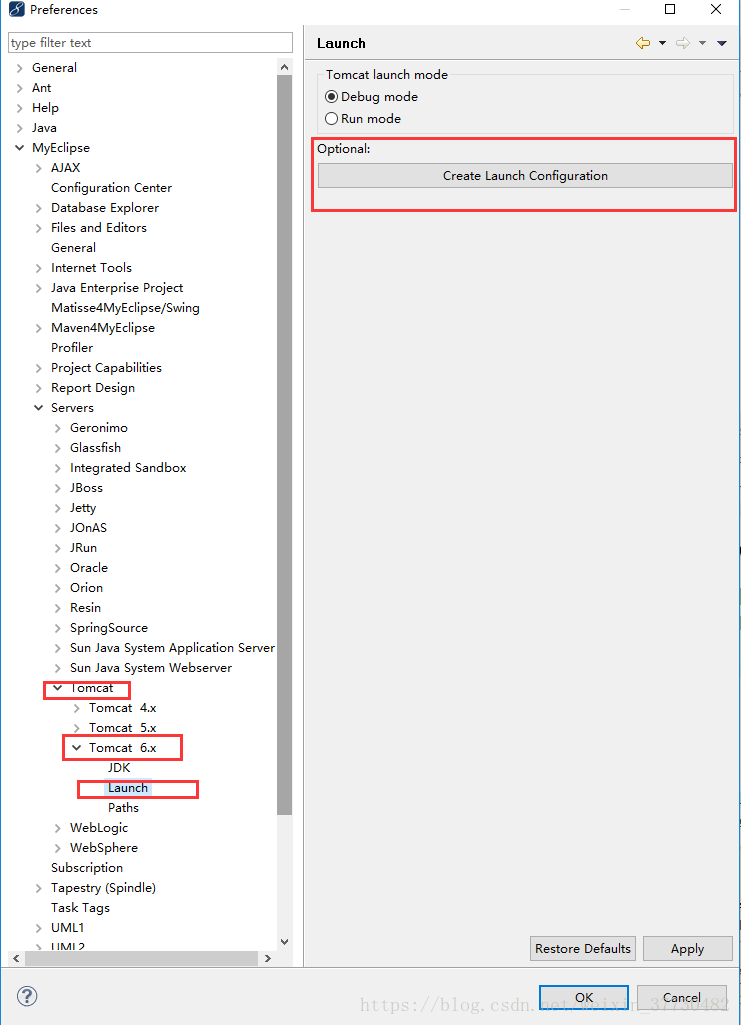Select Files and Editors tree item
The width and height of the screenshot is (741, 1025).
[x=99, y=227]
